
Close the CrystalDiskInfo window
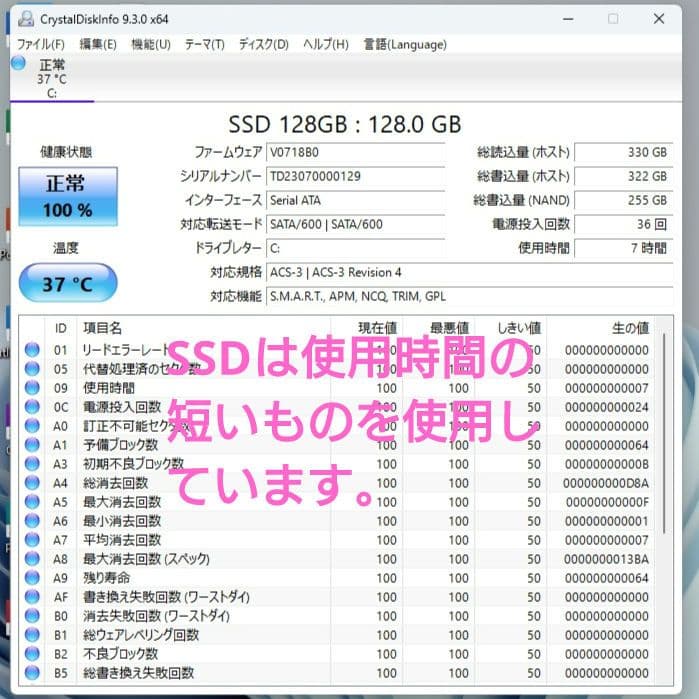(659, 19)
